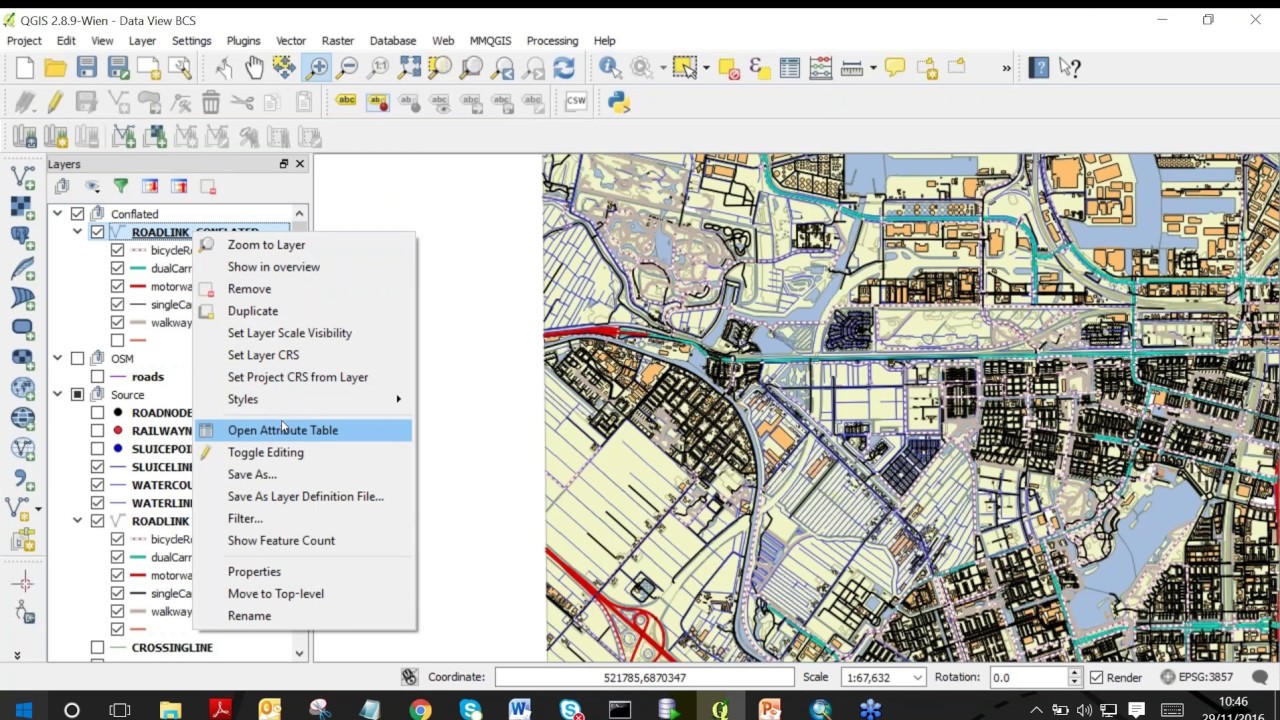Click Set Layer CRS entry
The image size is (1280, 720).
click(304, 355)
